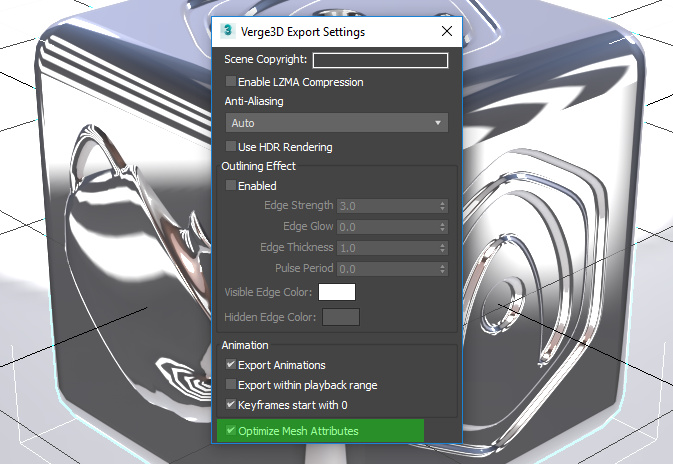Click the Animation group label
673x464 pixels.
click(245, 345)
